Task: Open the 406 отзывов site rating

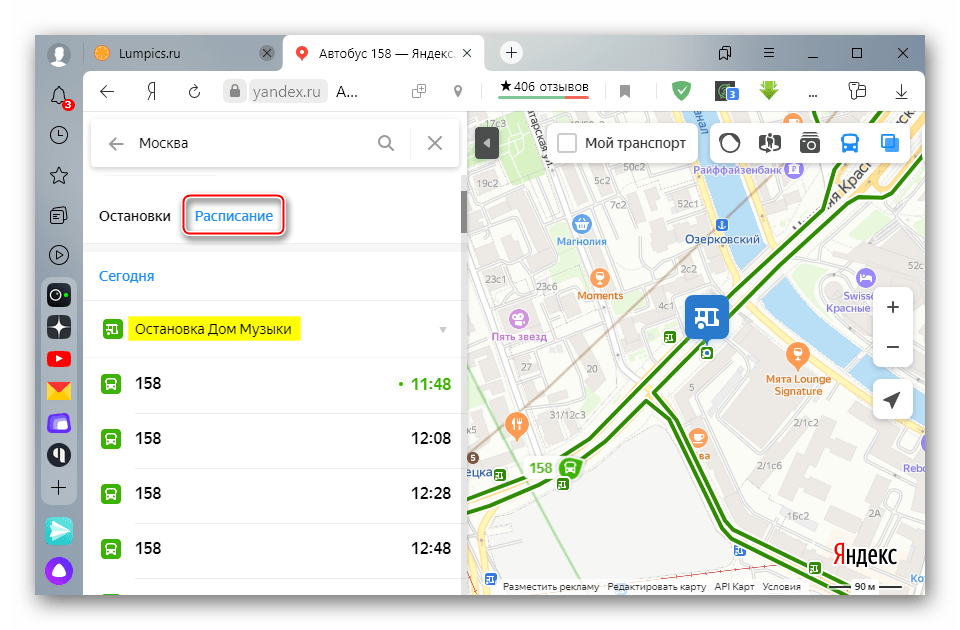Action: [x=544, y=87]
